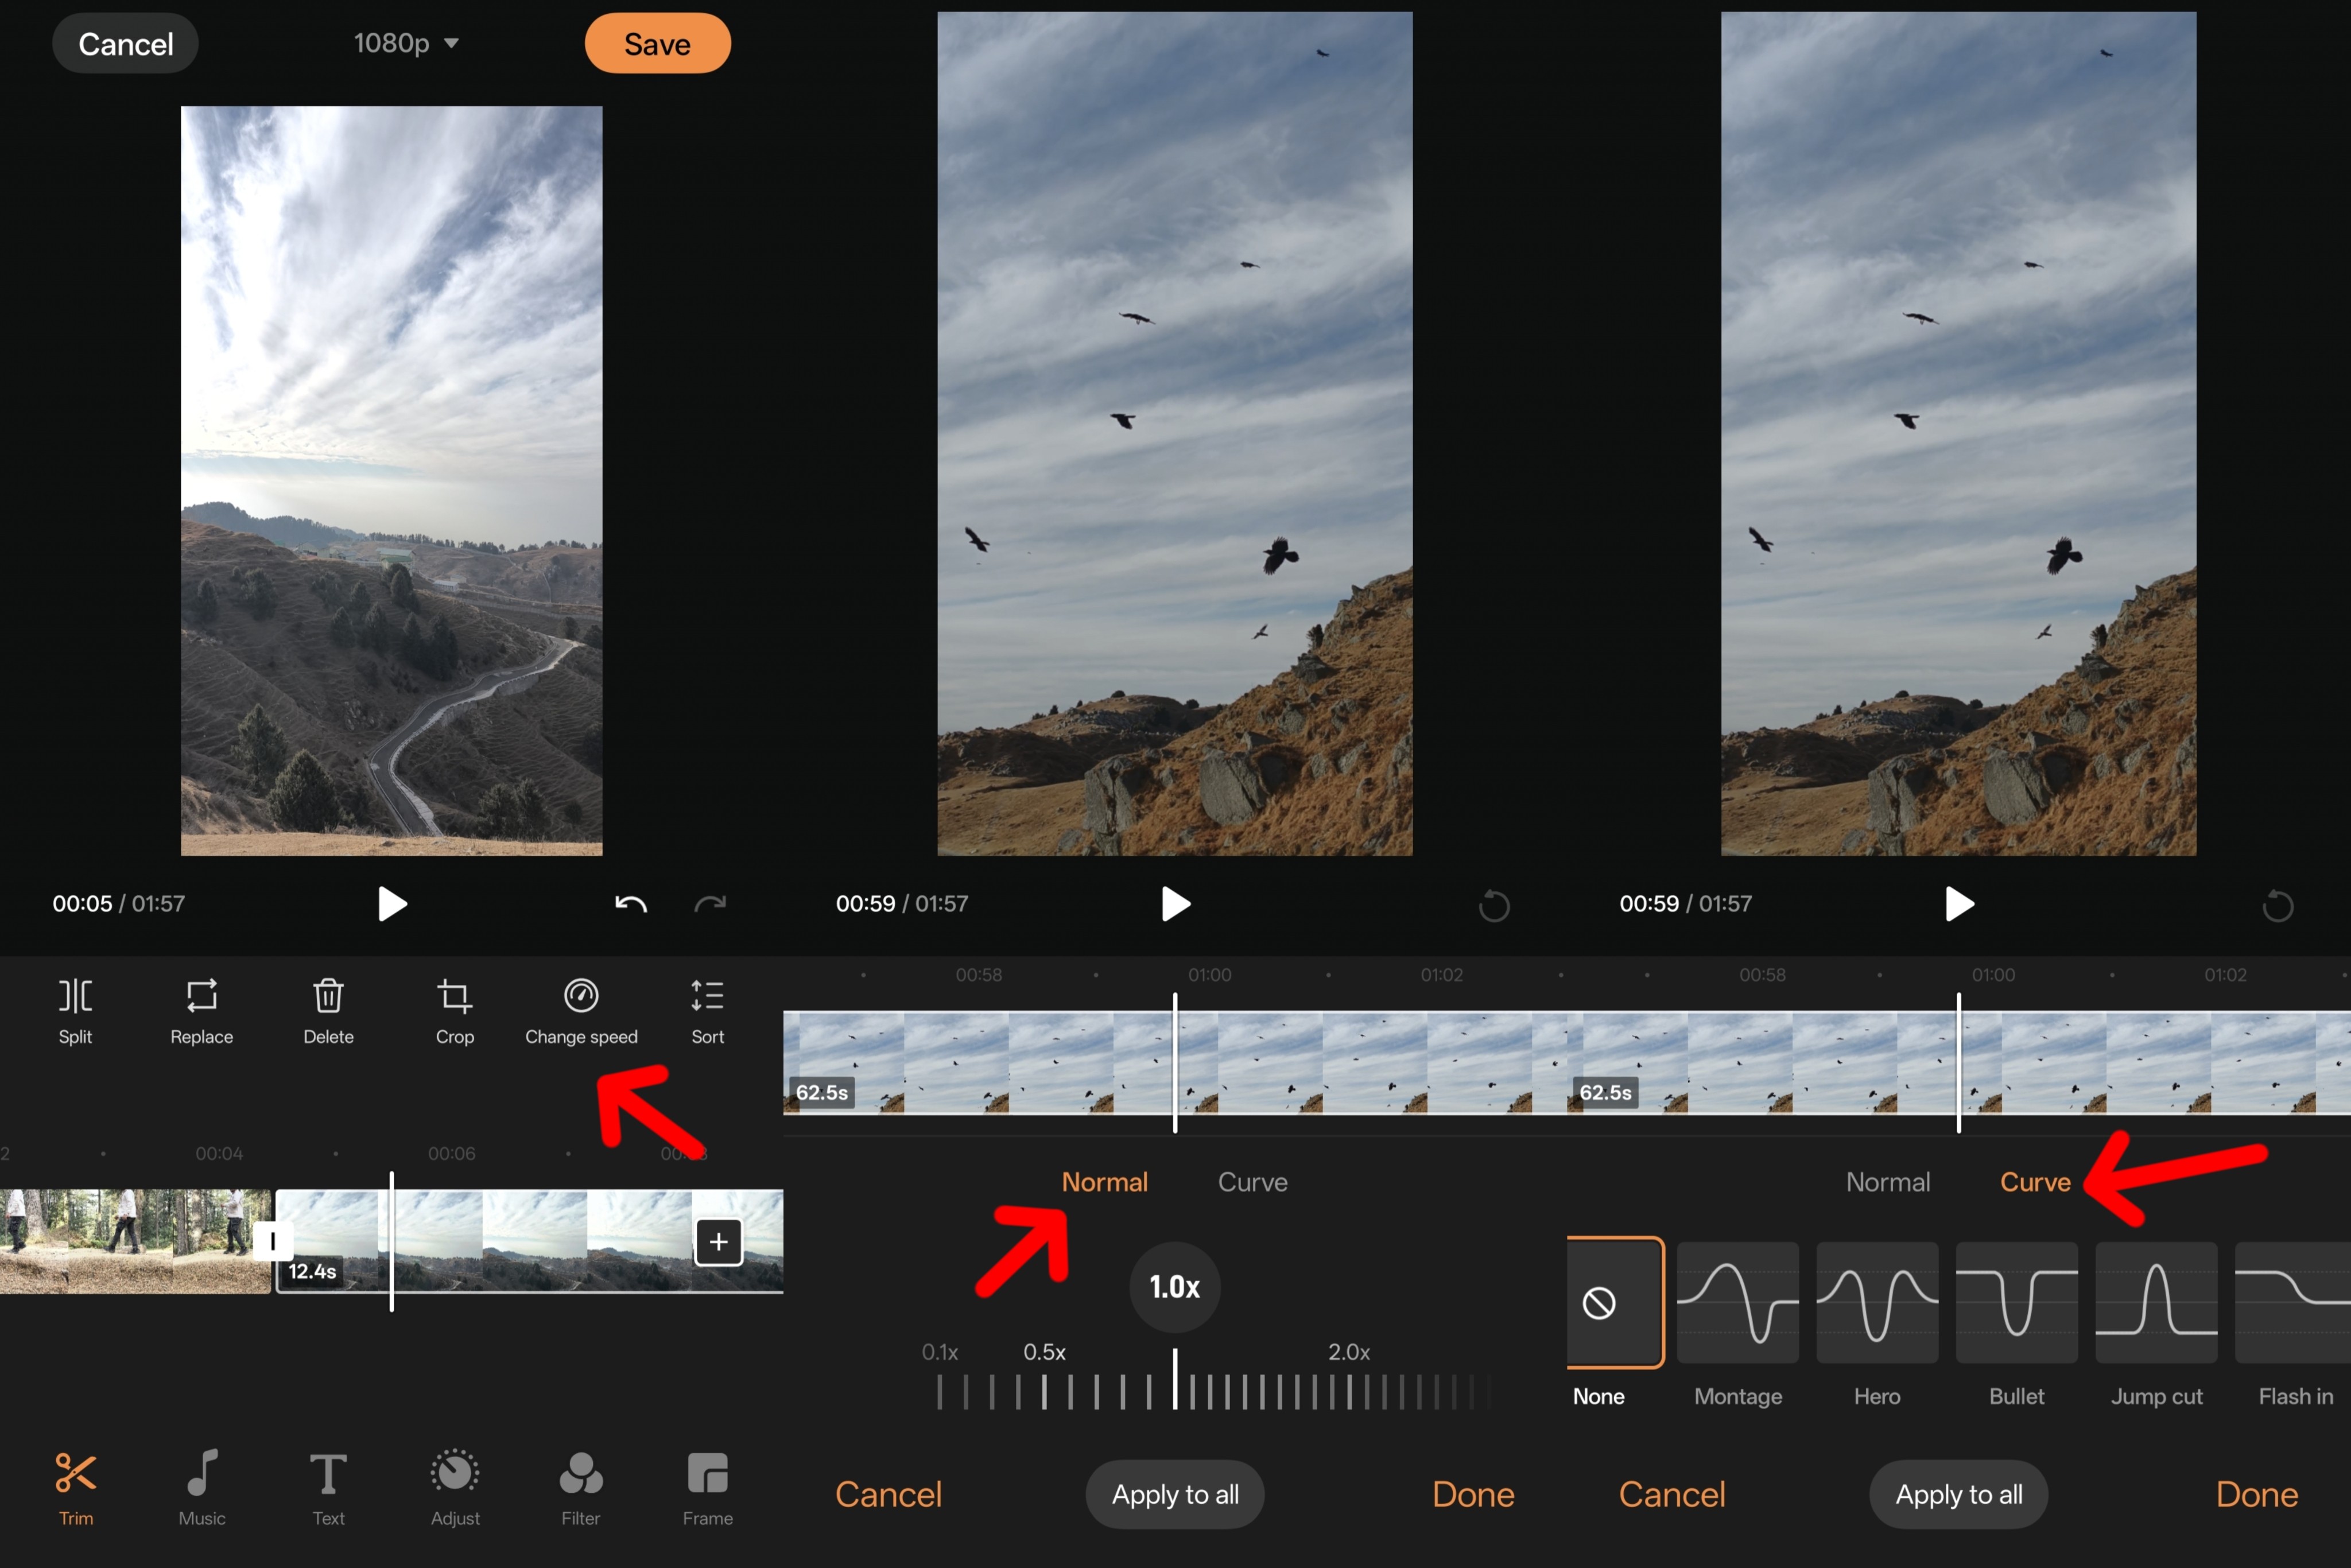
Task: Confirm Done in the Normal speed panel
Action: [1473, 1494]
